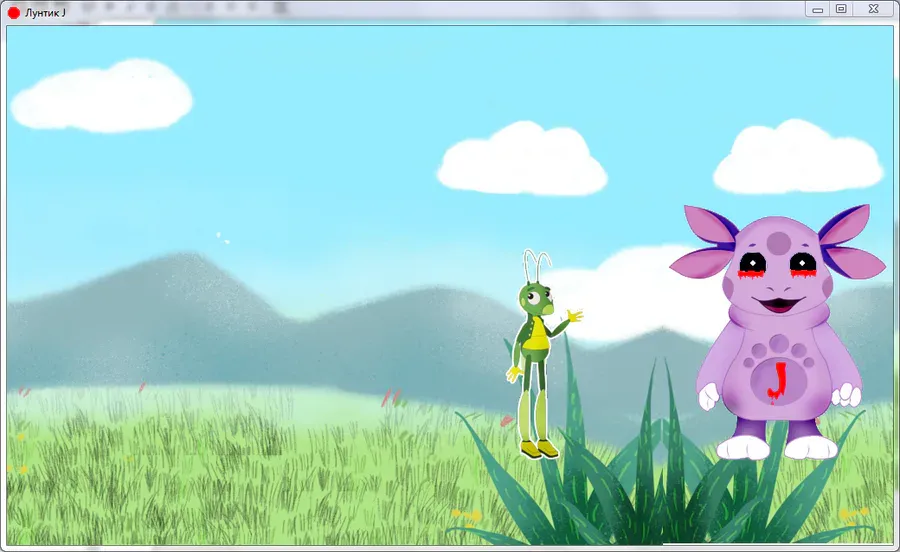Click the red circle icon in the title bar
This screenshot has width=900, height=552.
(14, 13)
